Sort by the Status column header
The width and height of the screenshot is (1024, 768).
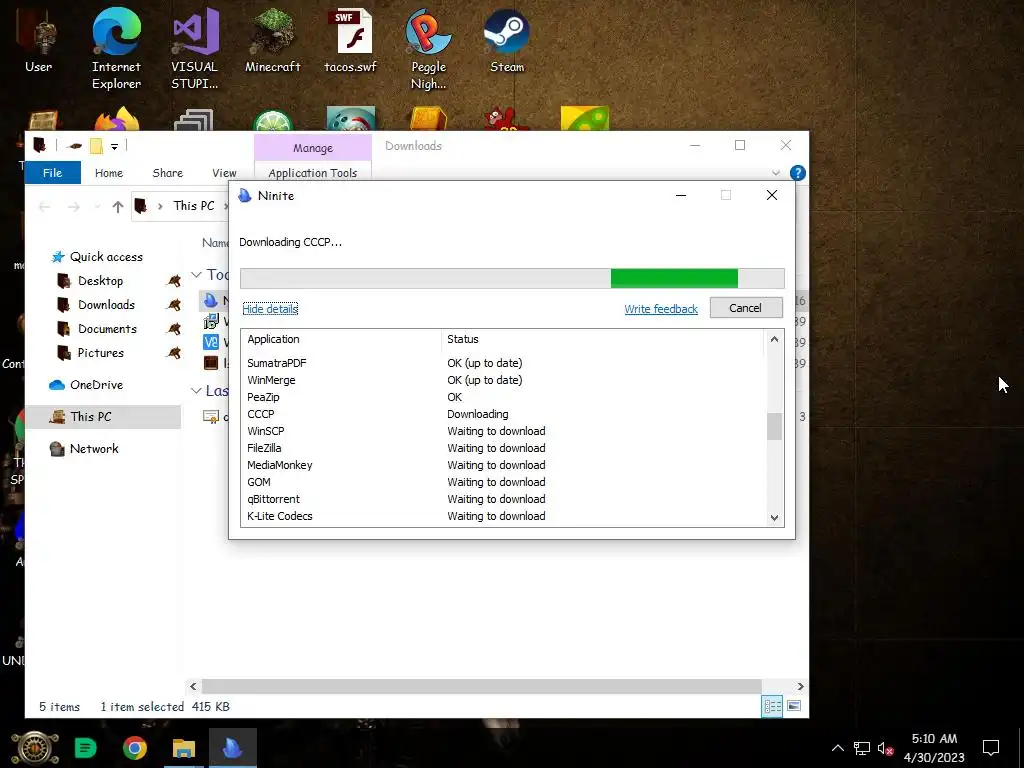pyautogui.click(x=602, y=339)
